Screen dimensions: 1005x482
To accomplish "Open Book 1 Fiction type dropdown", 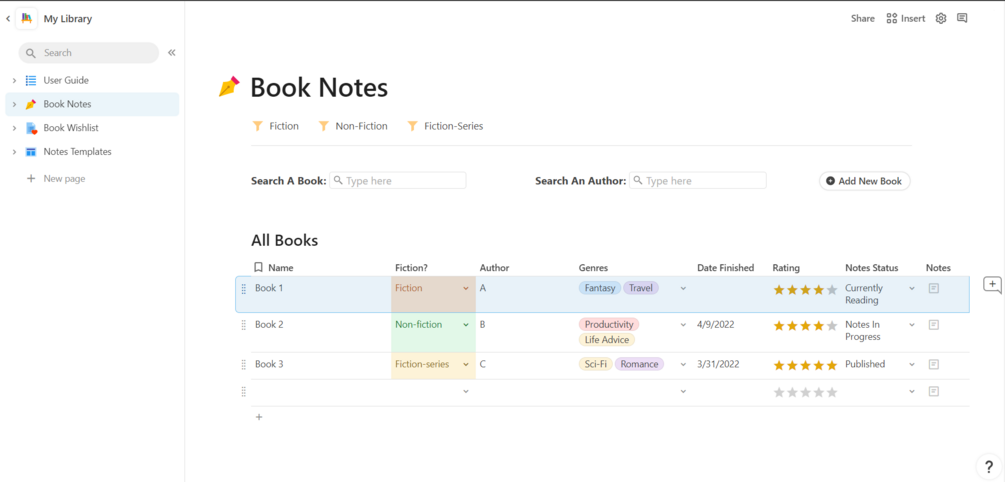I will (466, 288).
